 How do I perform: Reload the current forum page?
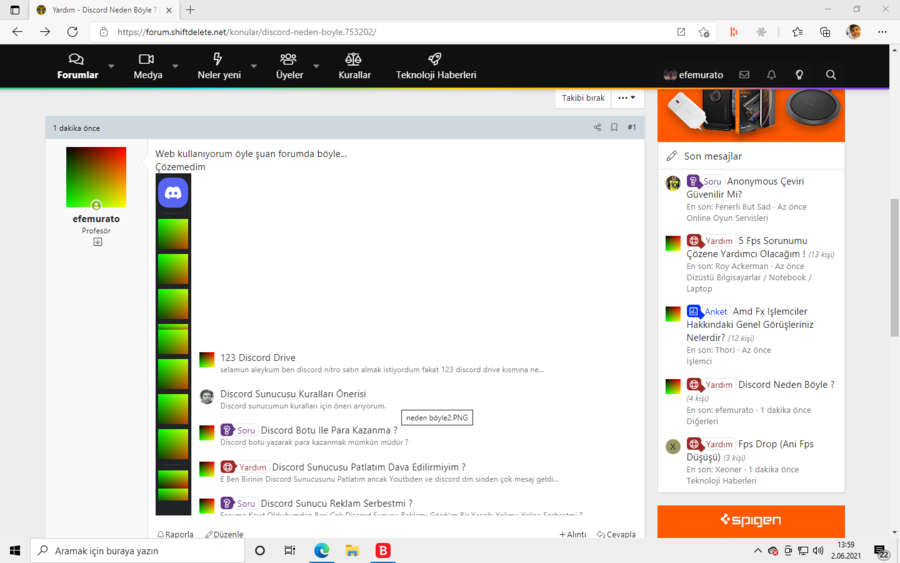72,32
